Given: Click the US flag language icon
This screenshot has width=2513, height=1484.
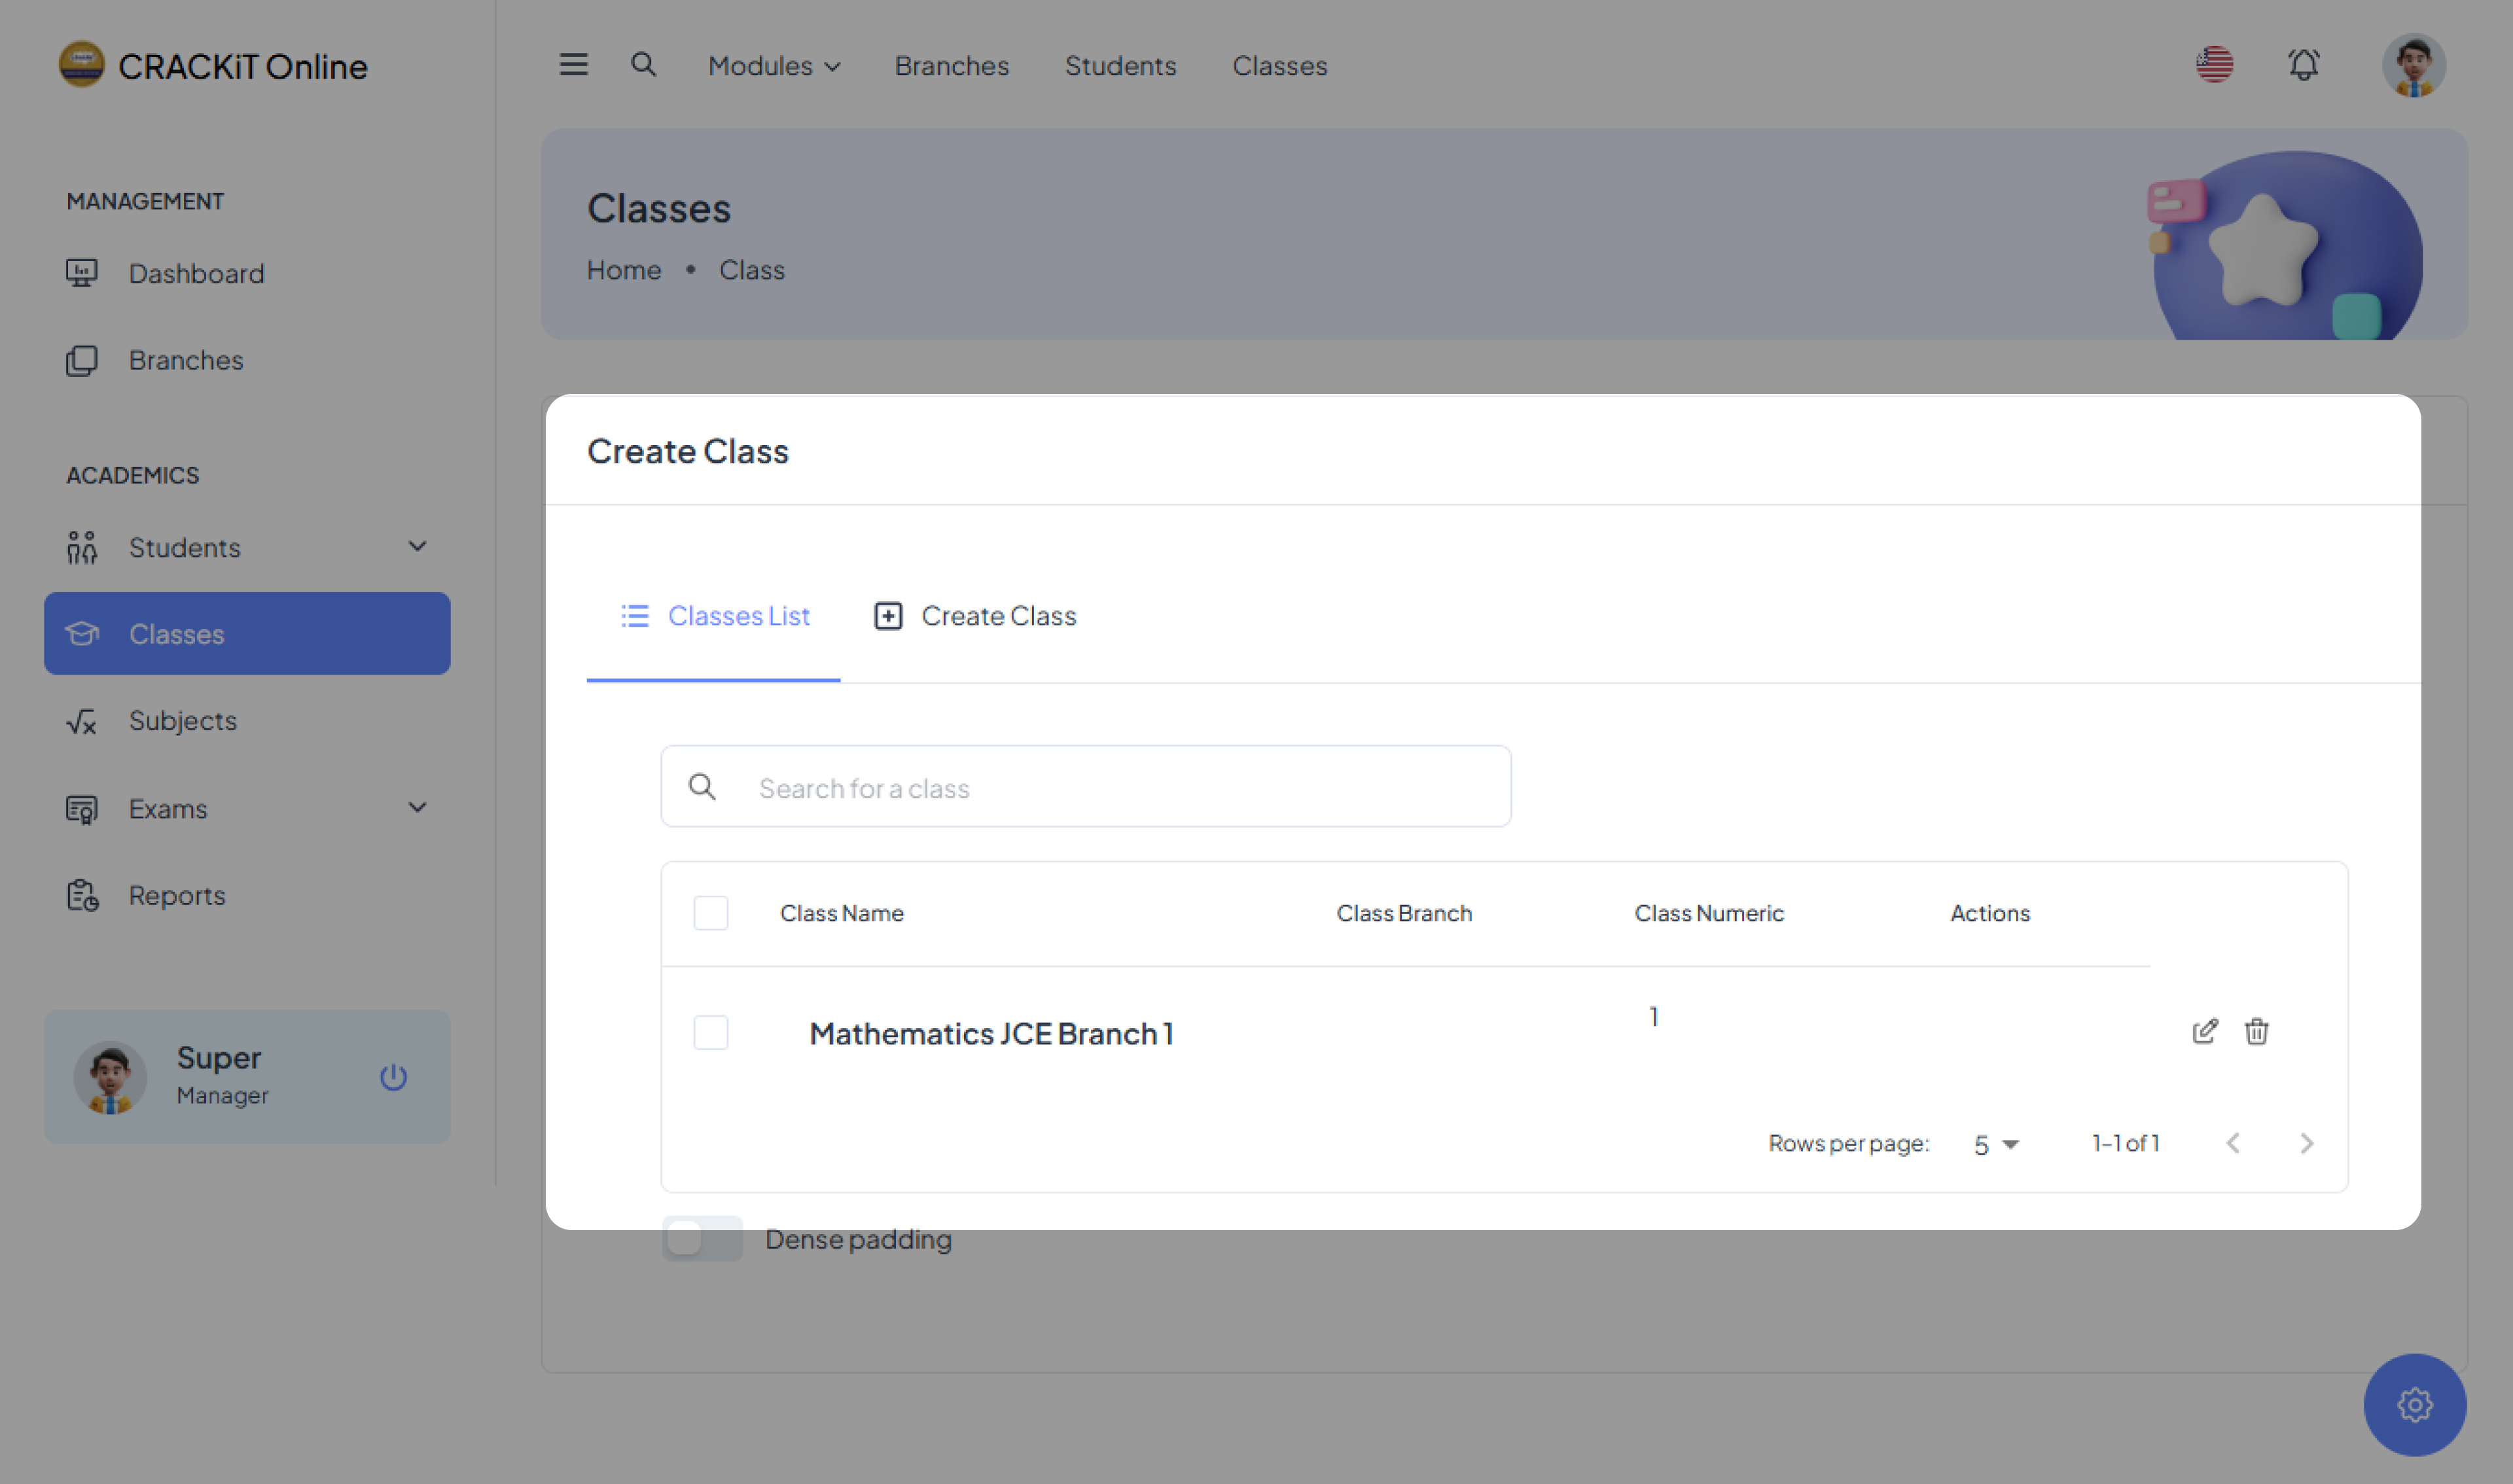Looking at the screenshot, I should click(x=2214, y=65).
